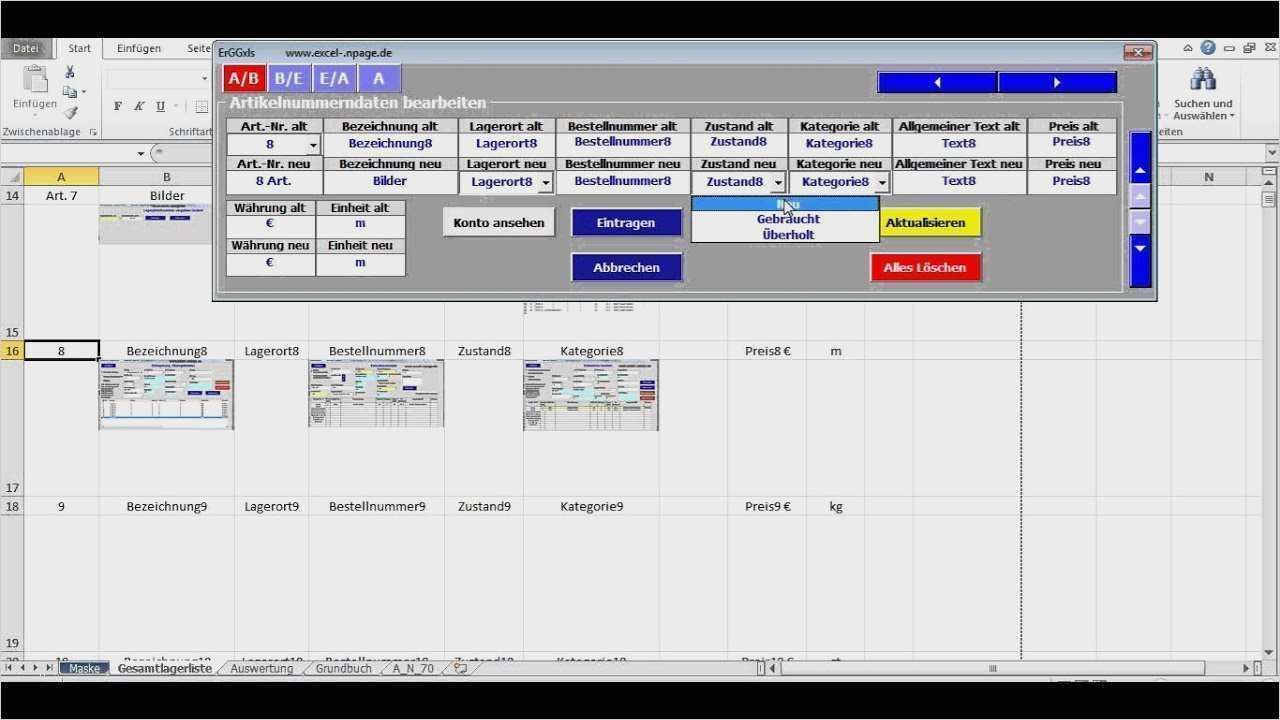This screenshot has width=1280, height=720.
Task: Click the Copy icon in clipboard group
Action: pos(70,92)
